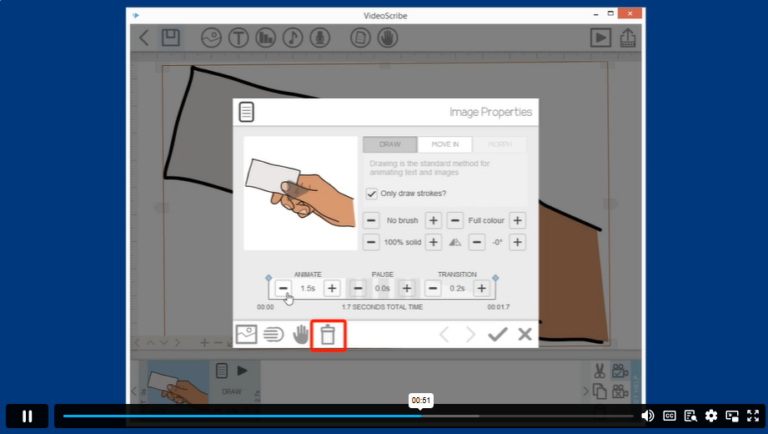The width and height of the screenshot is (768, 434).
Task: Set camera position for element
Action: (x=620, y=371)
